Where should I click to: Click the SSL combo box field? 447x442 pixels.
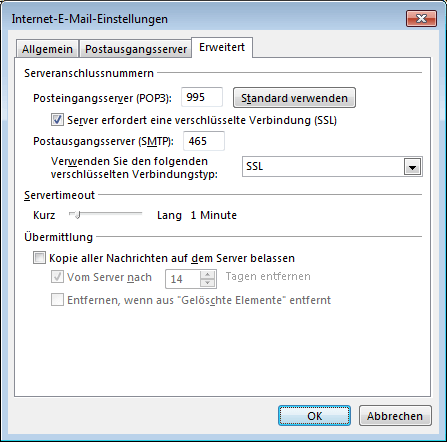coord(332,166)
